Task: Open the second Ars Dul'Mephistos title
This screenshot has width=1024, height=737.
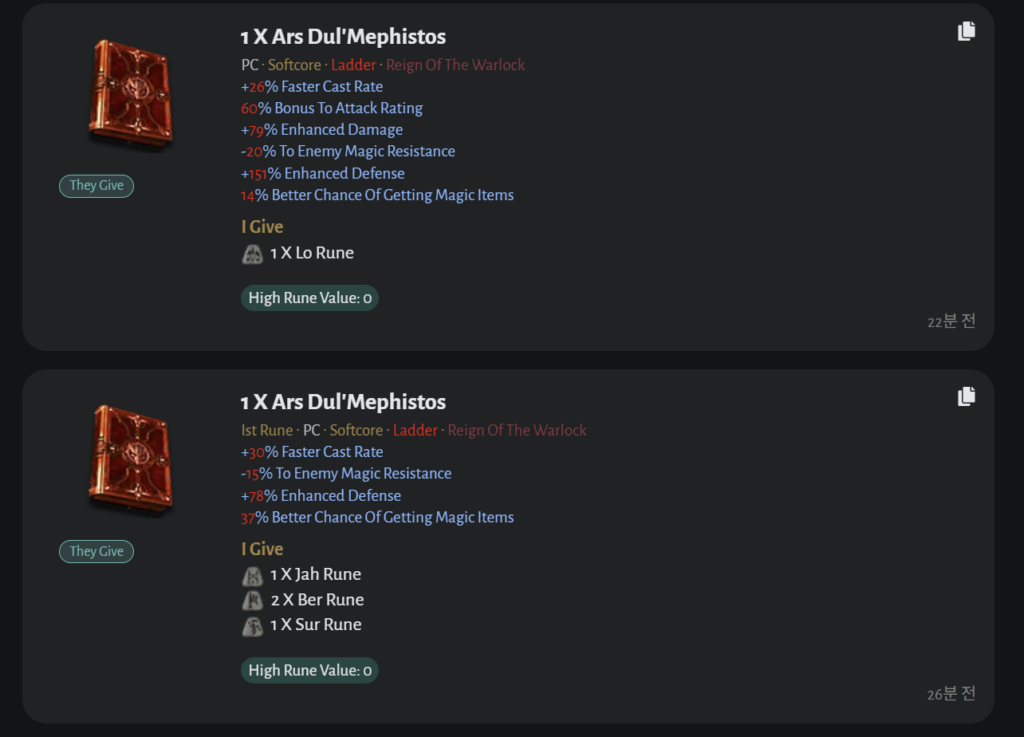Action: pyautogui.click(x=343, y=402)
